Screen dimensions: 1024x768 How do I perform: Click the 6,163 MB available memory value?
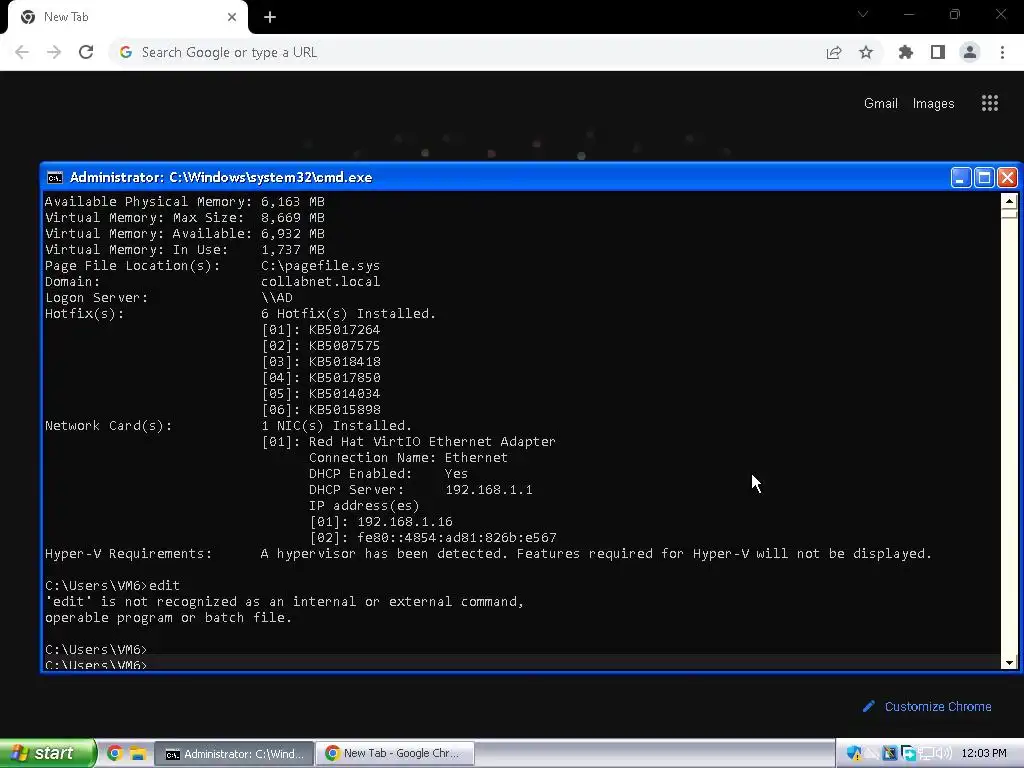[x=293, y=202]
